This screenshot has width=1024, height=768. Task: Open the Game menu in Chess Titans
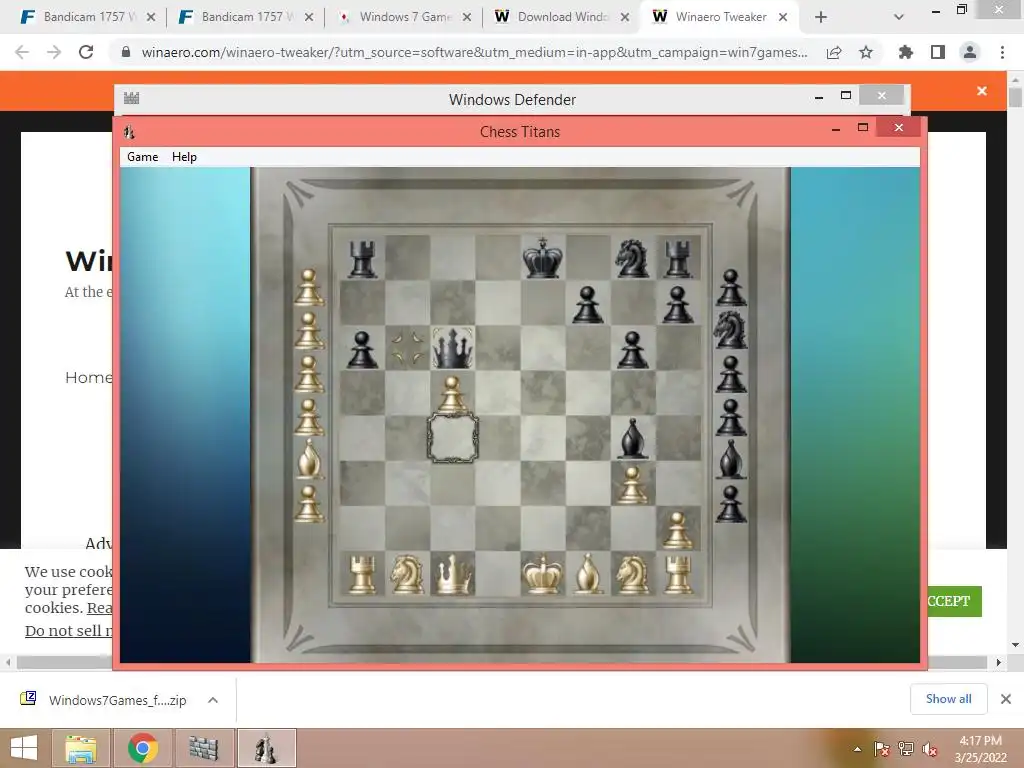[x=142, y=157]
